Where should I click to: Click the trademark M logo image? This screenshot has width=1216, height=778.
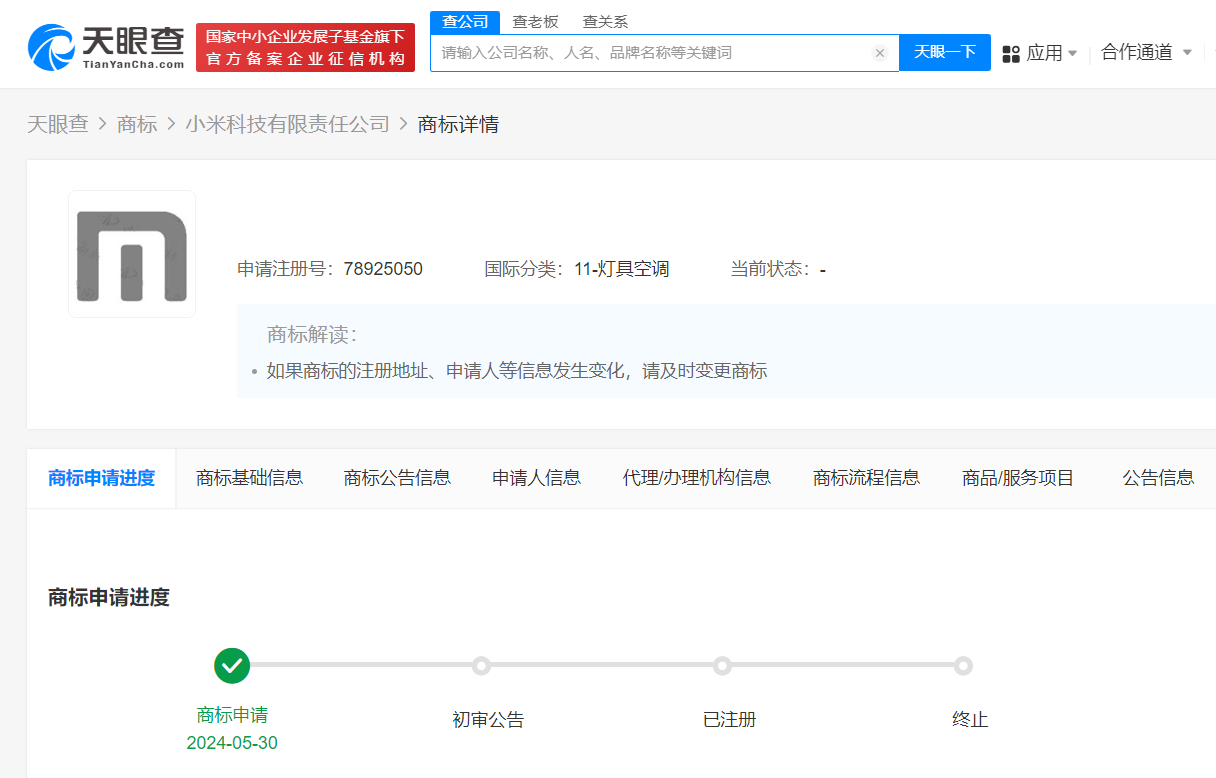[131, 253]
